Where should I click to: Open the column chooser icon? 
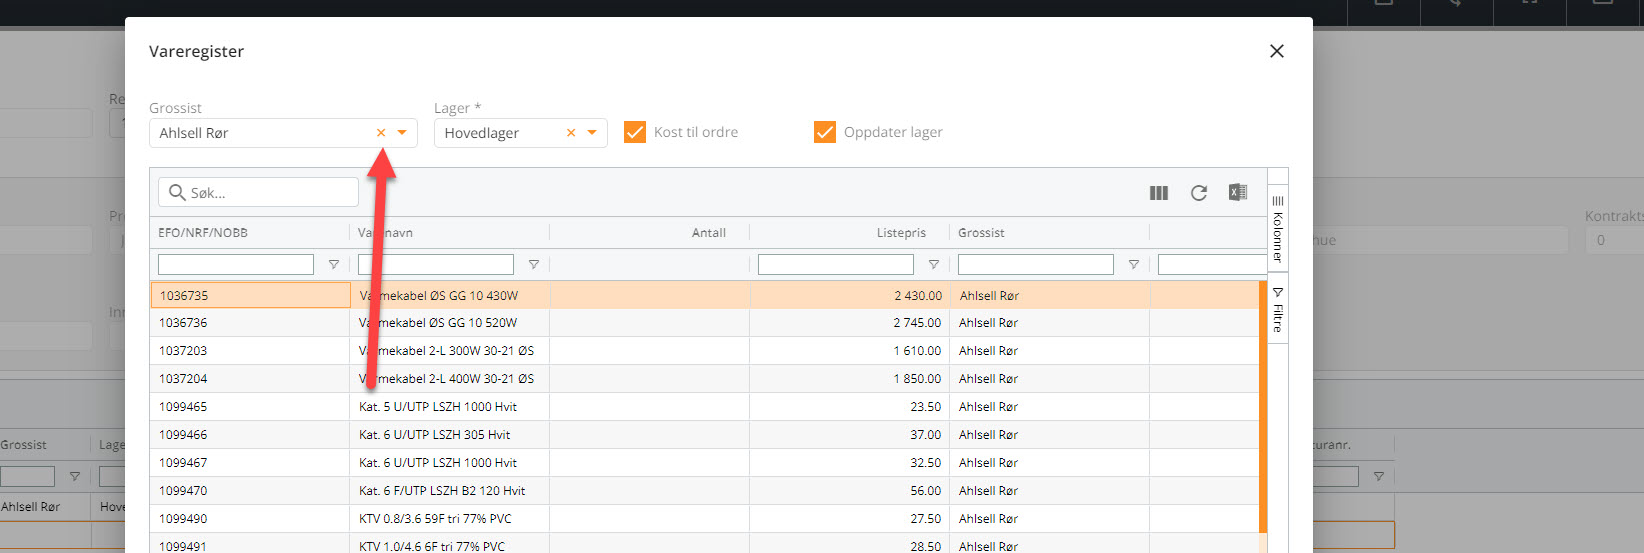[1159, 193]
